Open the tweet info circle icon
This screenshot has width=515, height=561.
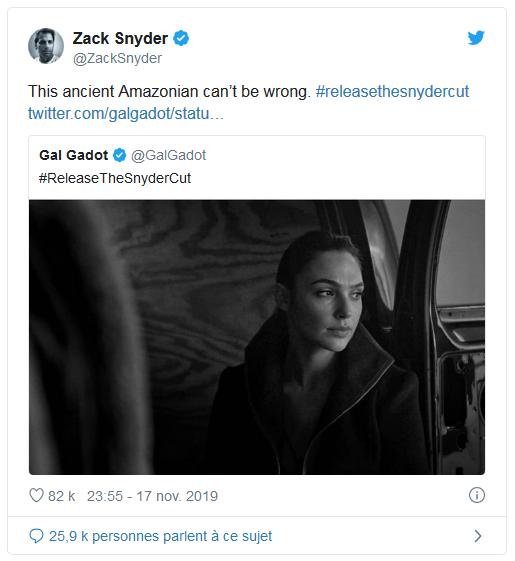click(477, 495)
